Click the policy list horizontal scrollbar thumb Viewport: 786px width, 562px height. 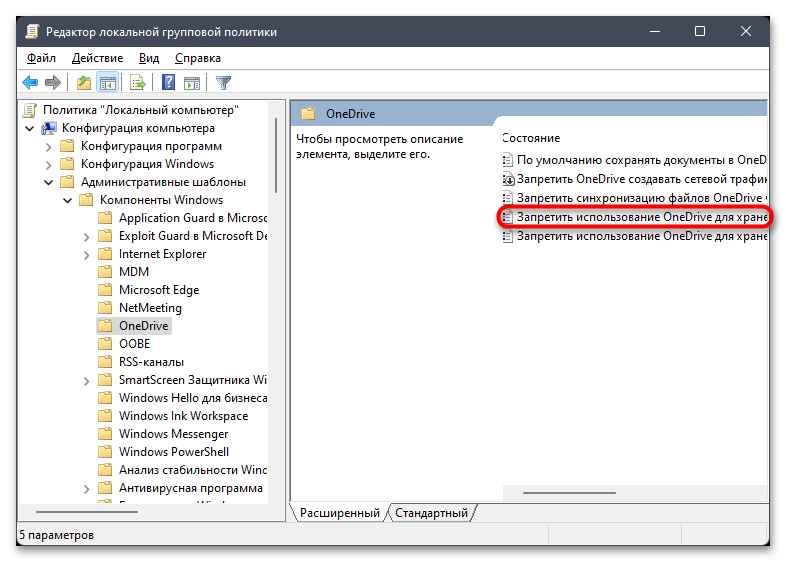[x=569, y=493]
